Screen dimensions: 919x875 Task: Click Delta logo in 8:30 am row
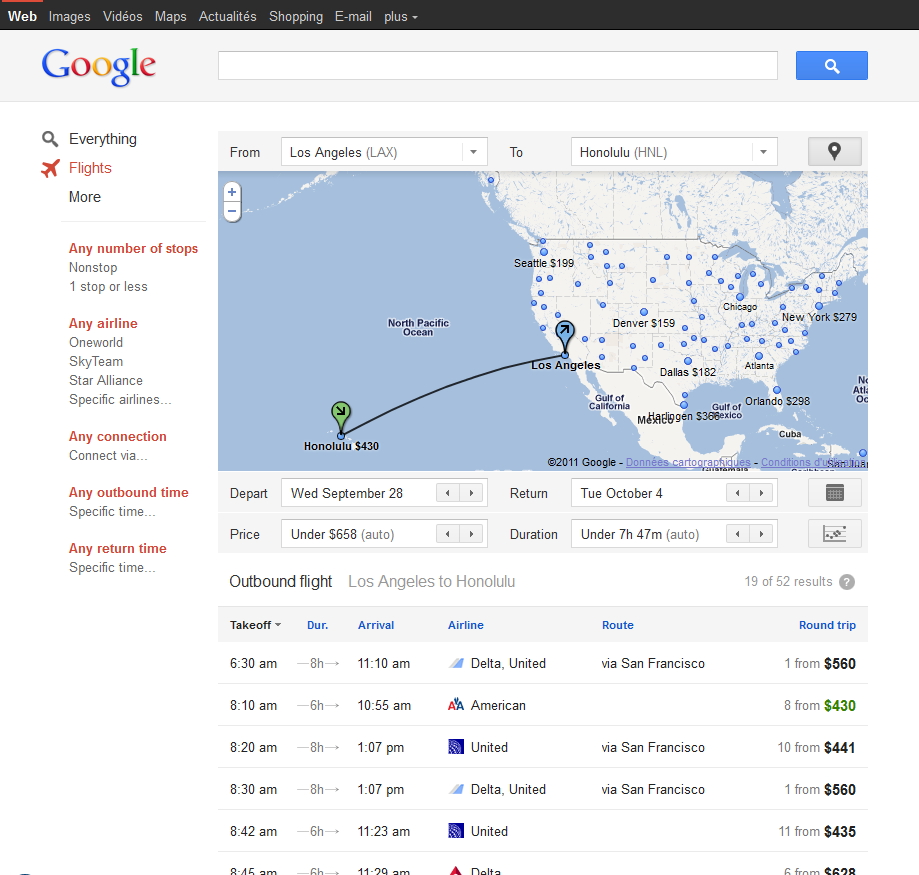click(455, 789)
